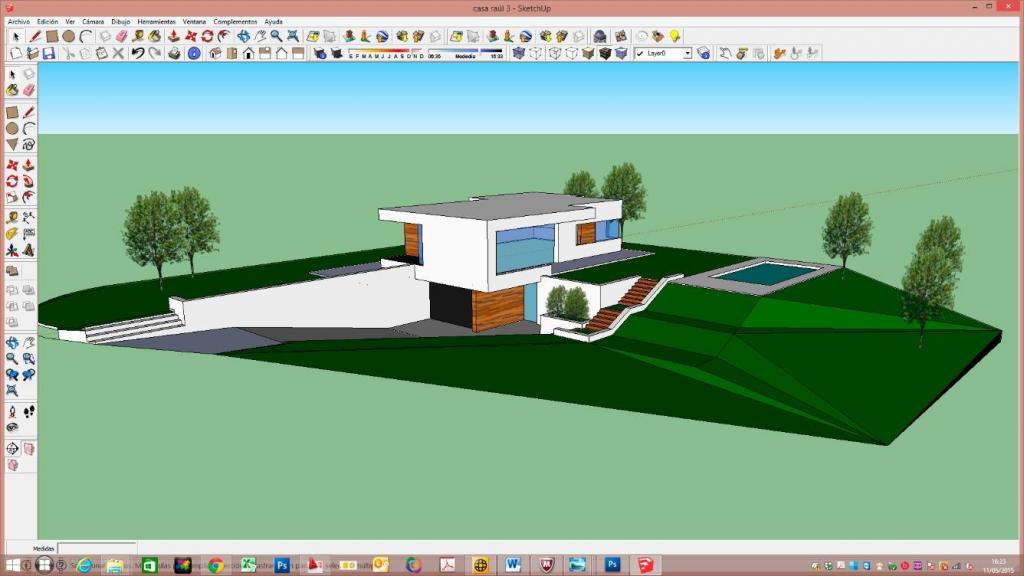1024x576 pixels.
Task: Select the Paint Bucket tool in left toolbar
Action: pos(12,90)
